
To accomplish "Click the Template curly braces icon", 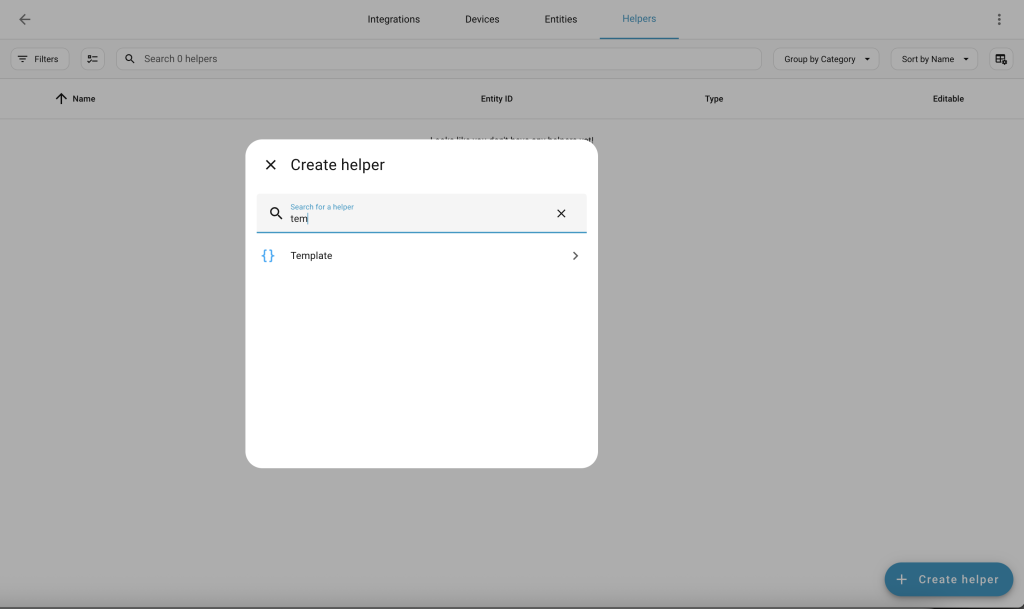I will coord(268,256).
